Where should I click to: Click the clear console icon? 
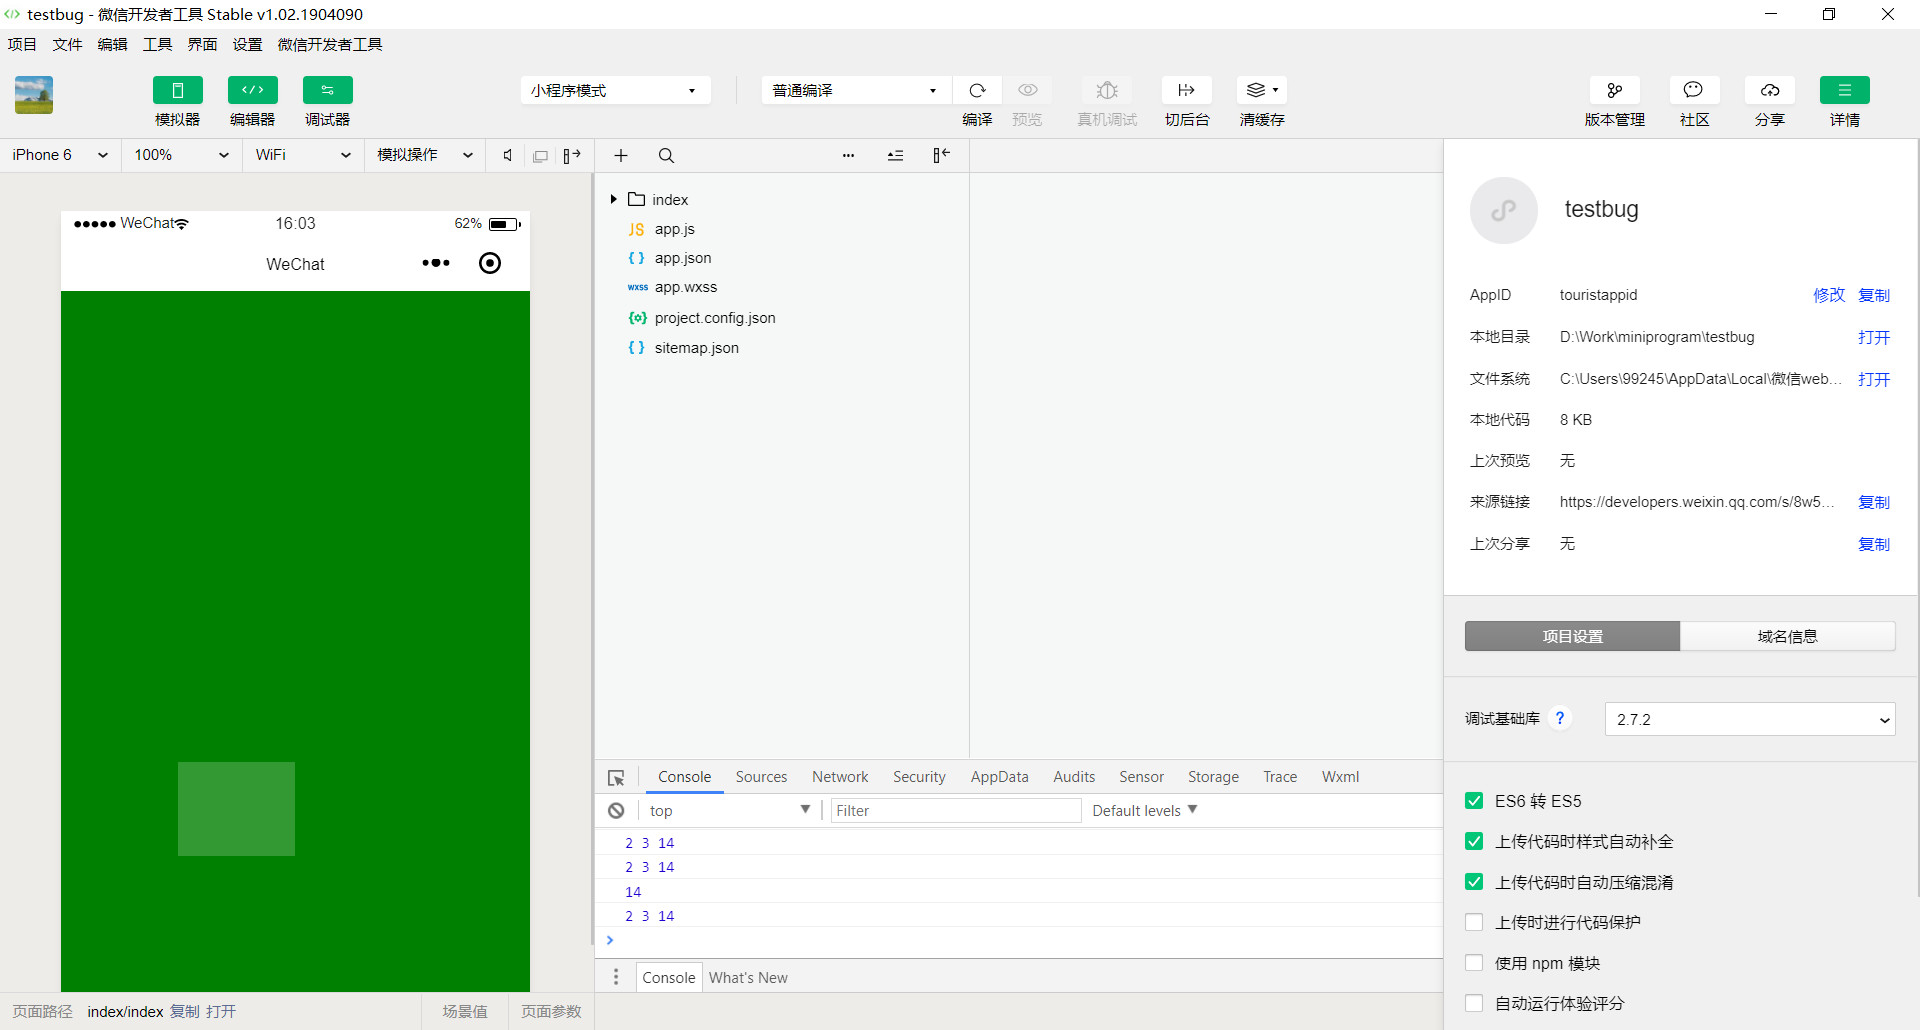click(x=616, y=811)
